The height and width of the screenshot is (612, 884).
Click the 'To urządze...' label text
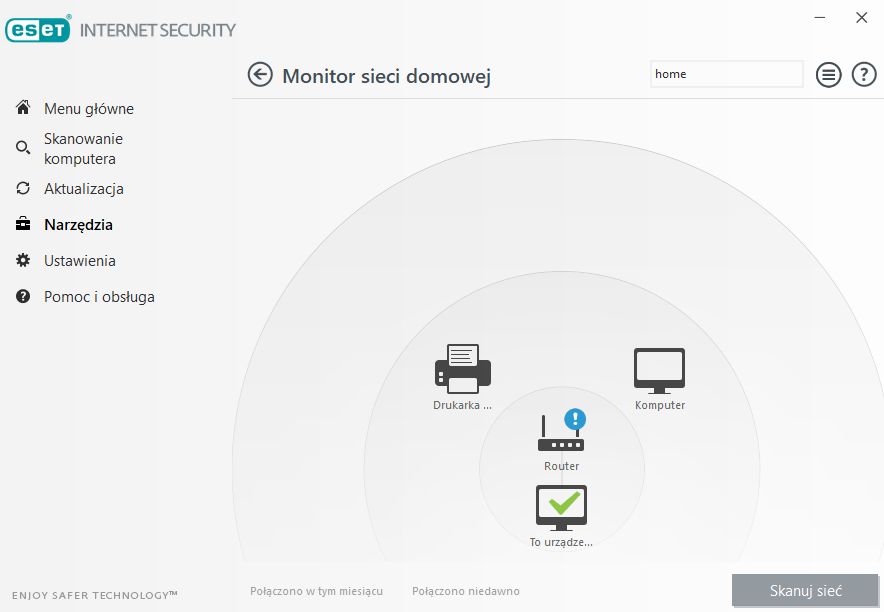click(x=561, y=542)
